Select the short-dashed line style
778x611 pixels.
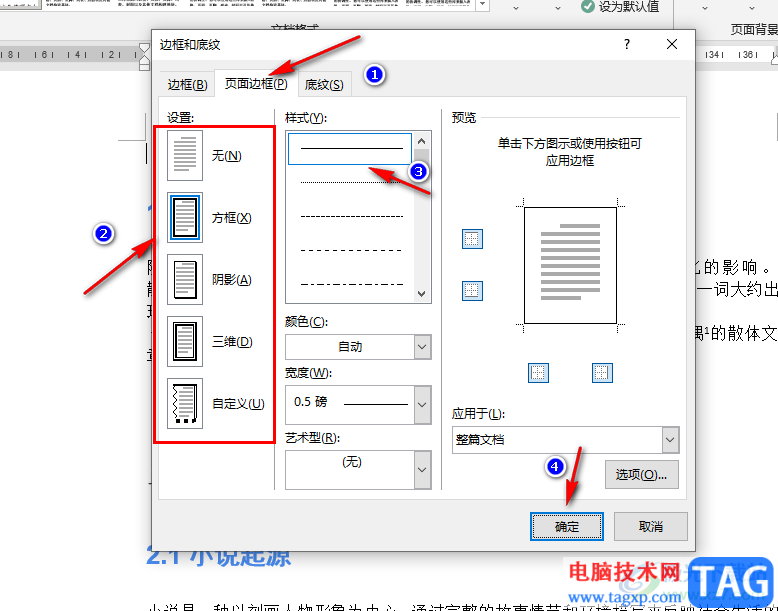350,217
